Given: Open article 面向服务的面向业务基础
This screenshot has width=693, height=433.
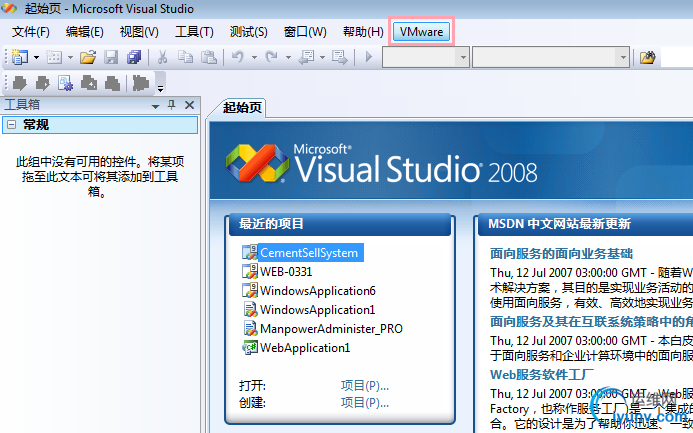Looking at the screenshot, I should [x=561, y=254].
